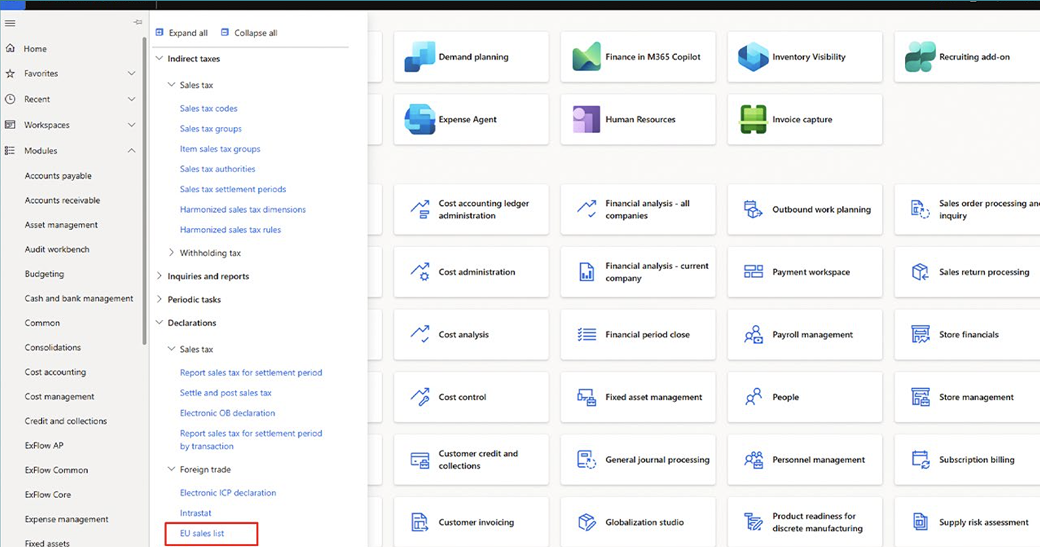
Task: Click the navigation pane vertical scrollbar
Action: 145,191
